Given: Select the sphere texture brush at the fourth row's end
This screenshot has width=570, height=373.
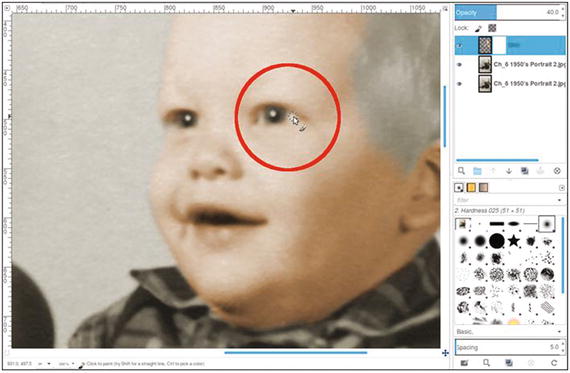Looking at the screenshot, I should click(547, 274).
